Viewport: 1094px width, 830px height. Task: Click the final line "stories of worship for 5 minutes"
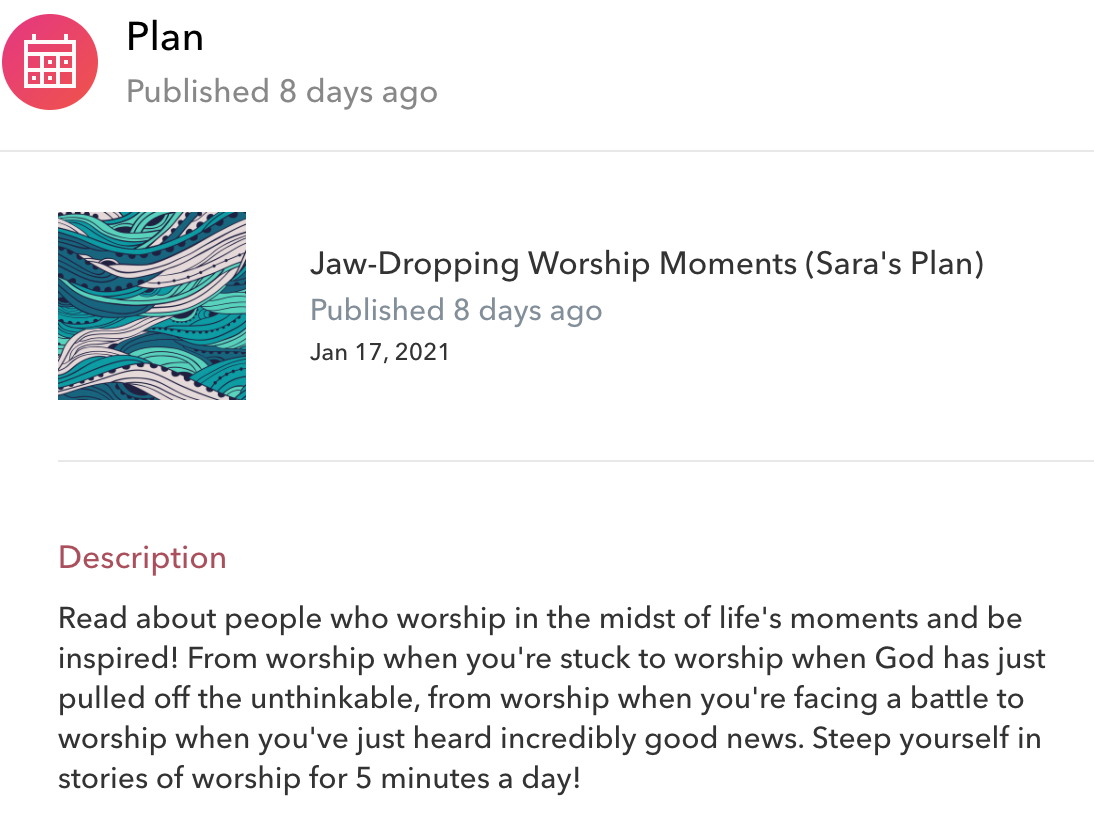pyautogui.click(x=319, y=779)
